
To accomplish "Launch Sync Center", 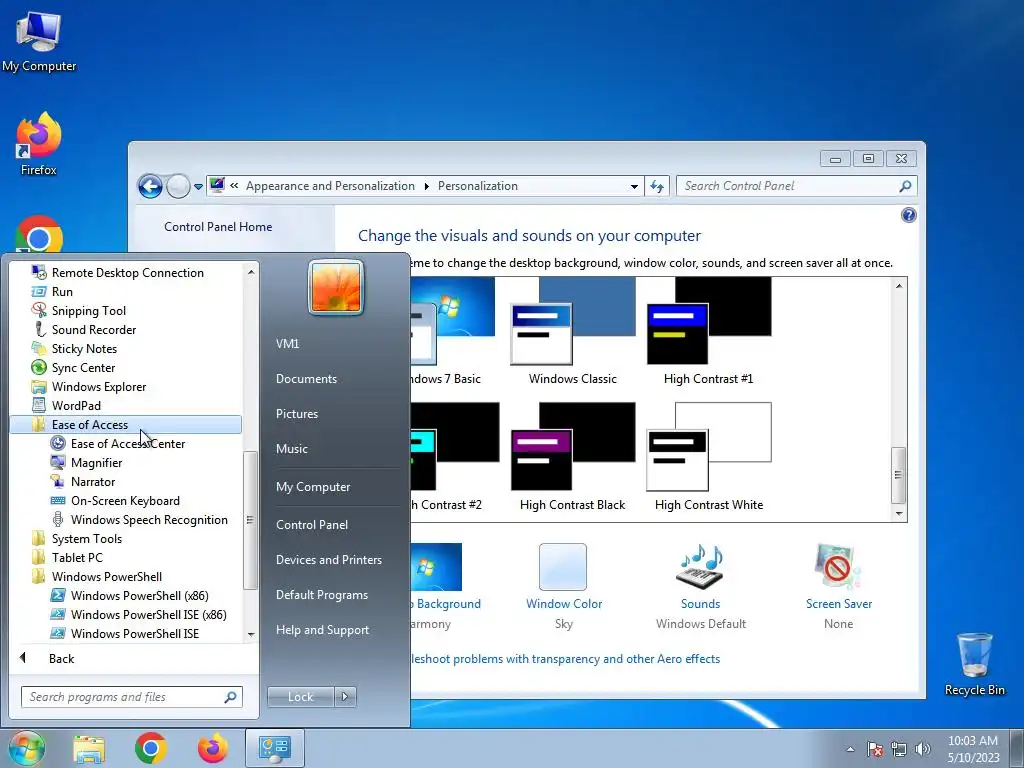I will tap(73, 367).
